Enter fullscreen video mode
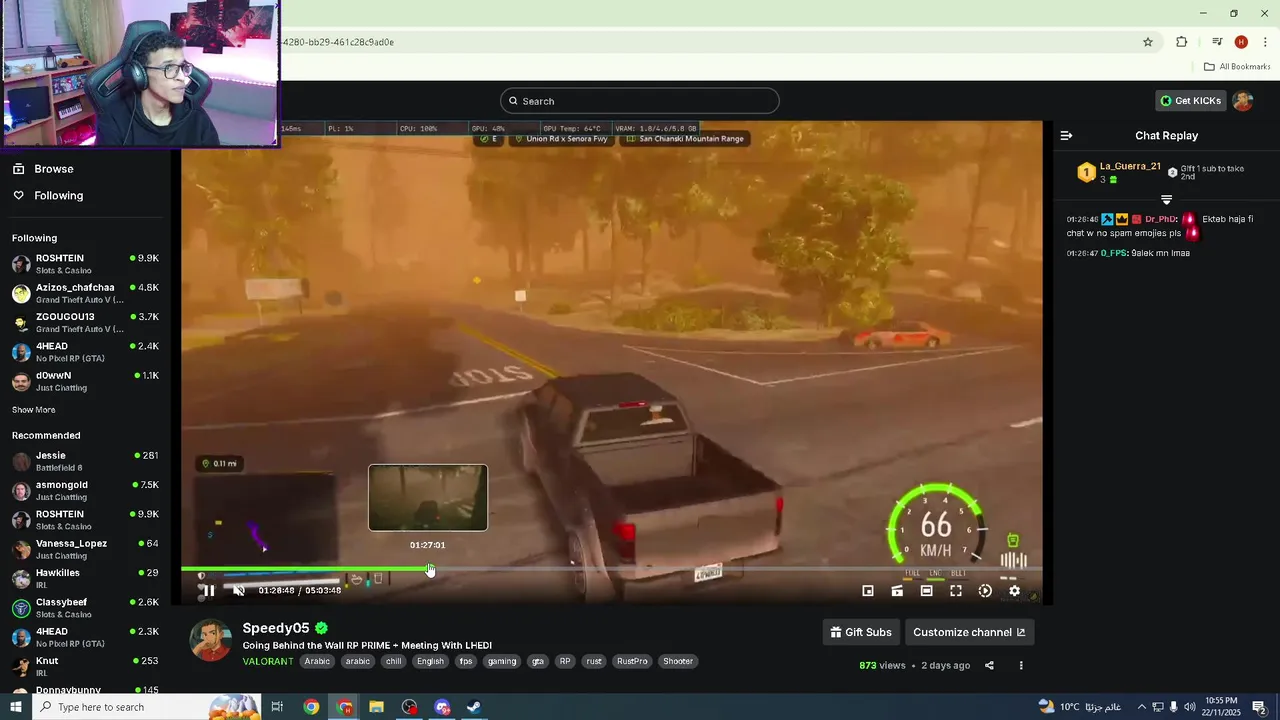The height and width of the screenshot is (720, 1280). click(956, 591)
